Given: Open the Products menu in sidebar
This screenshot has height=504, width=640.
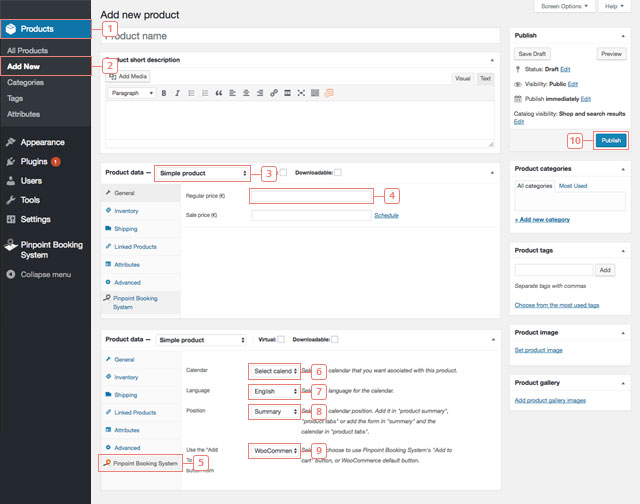Looking at the screenshot, I should 46,29.
